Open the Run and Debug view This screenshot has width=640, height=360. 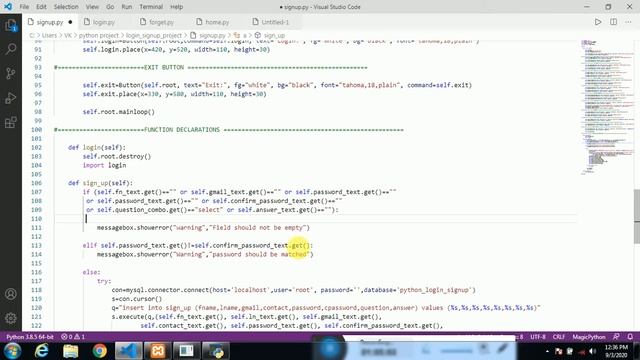coord(11,98)
